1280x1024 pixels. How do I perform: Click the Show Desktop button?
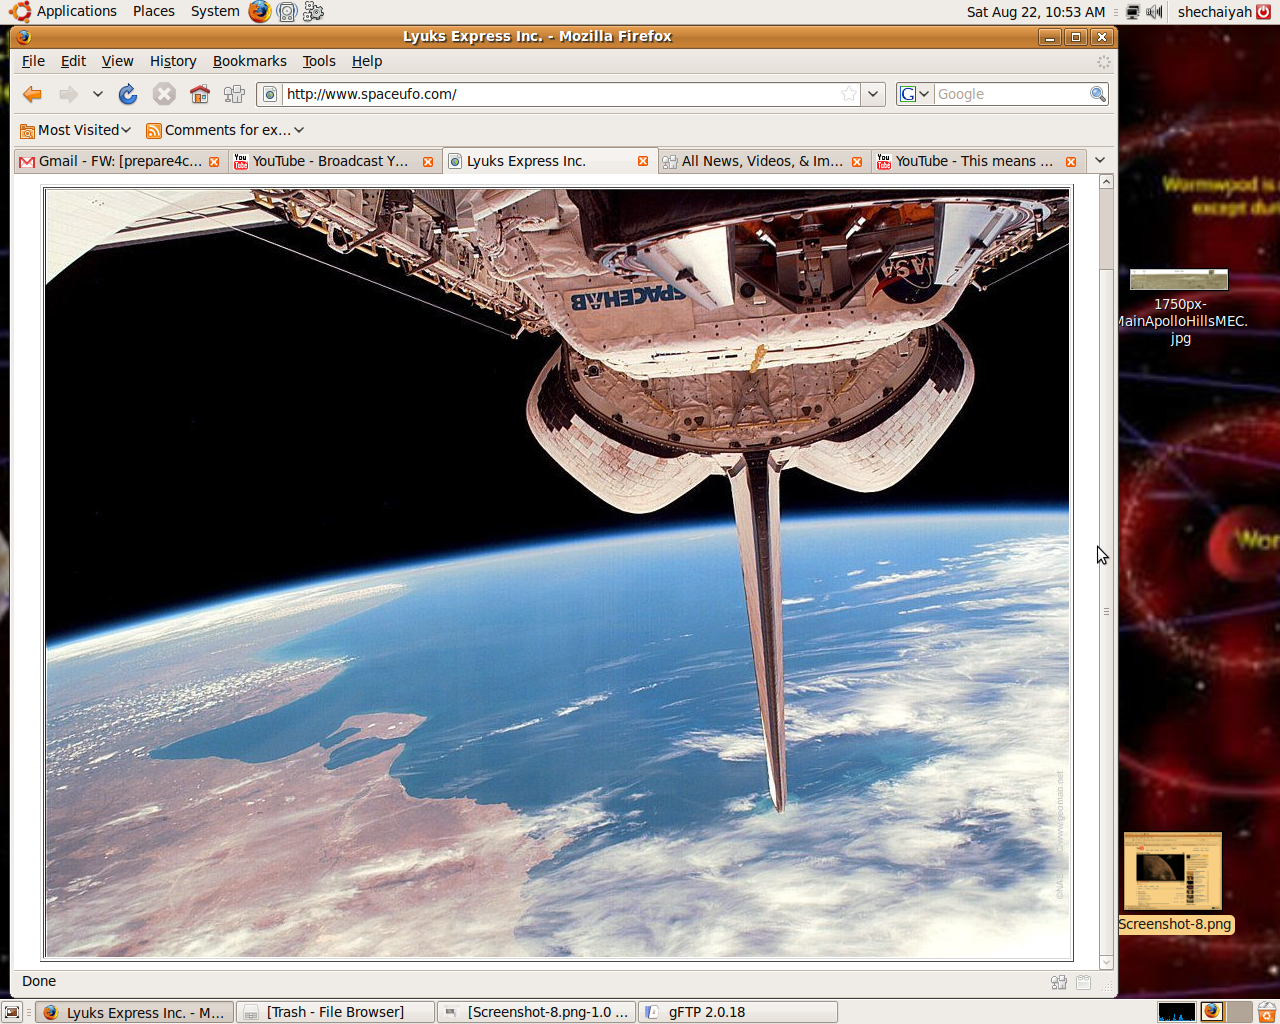click(12, 1012)
